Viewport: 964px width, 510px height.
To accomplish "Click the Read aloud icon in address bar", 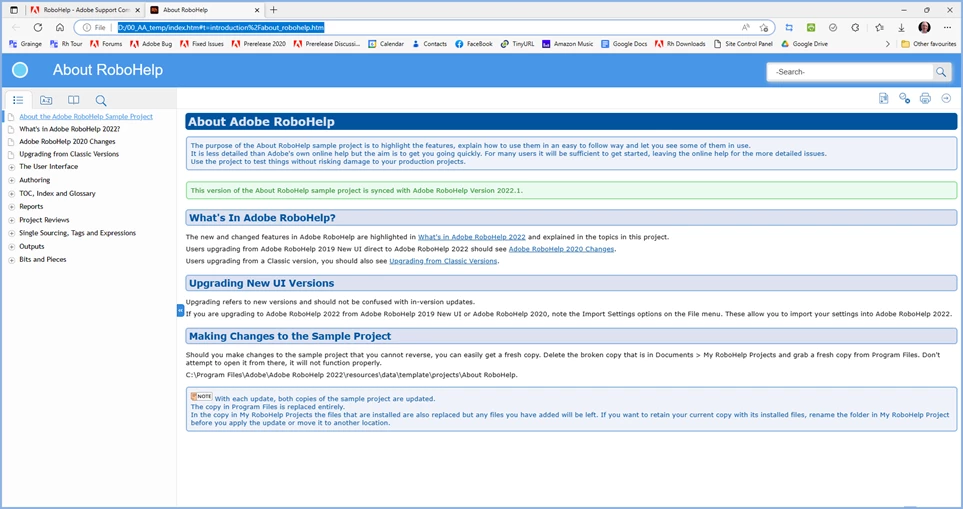I will point(745,28).
